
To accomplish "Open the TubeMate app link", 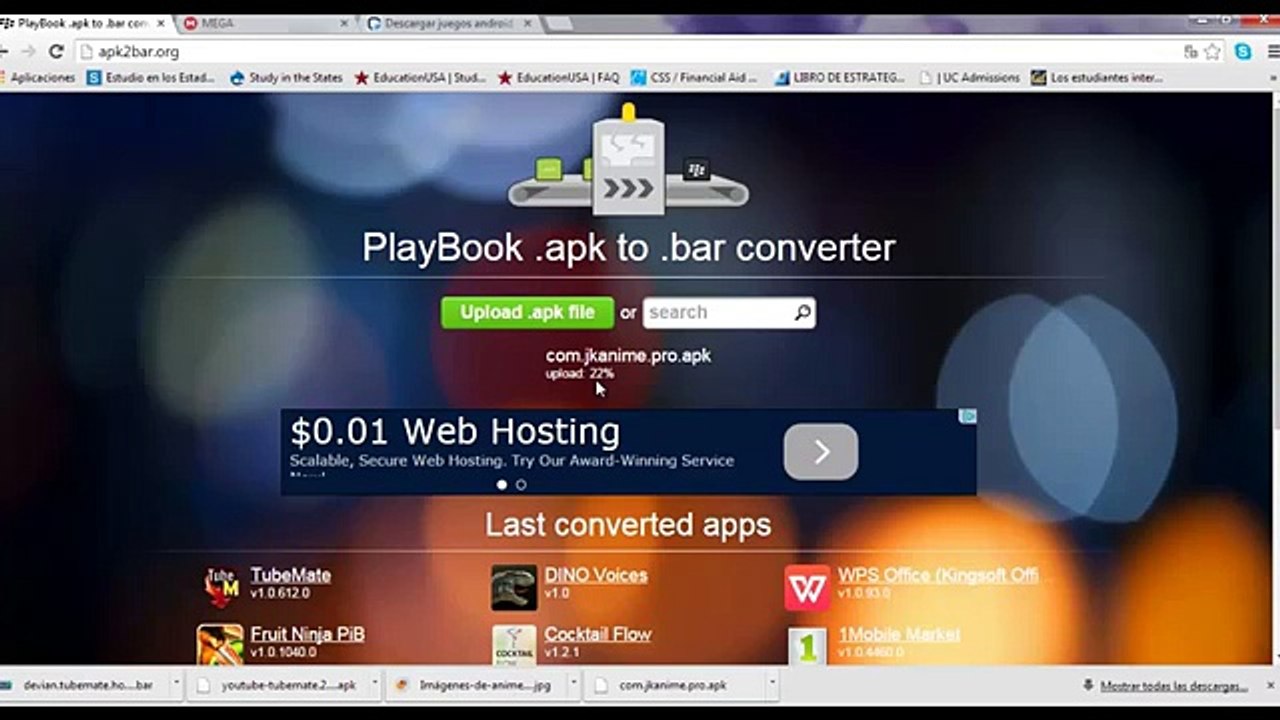I will (291, 575).
